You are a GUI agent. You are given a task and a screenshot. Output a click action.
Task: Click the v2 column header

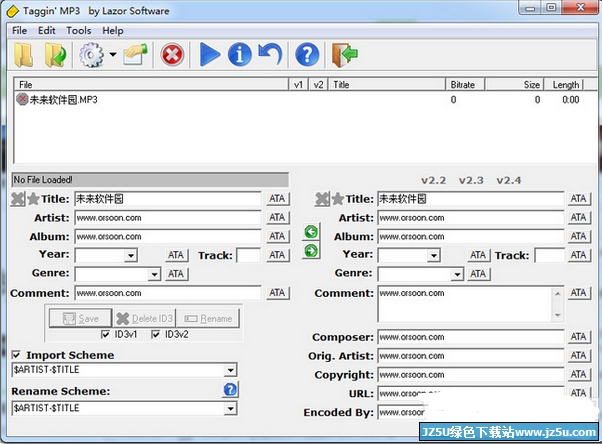pyautogui.click(x=318, y=84)
